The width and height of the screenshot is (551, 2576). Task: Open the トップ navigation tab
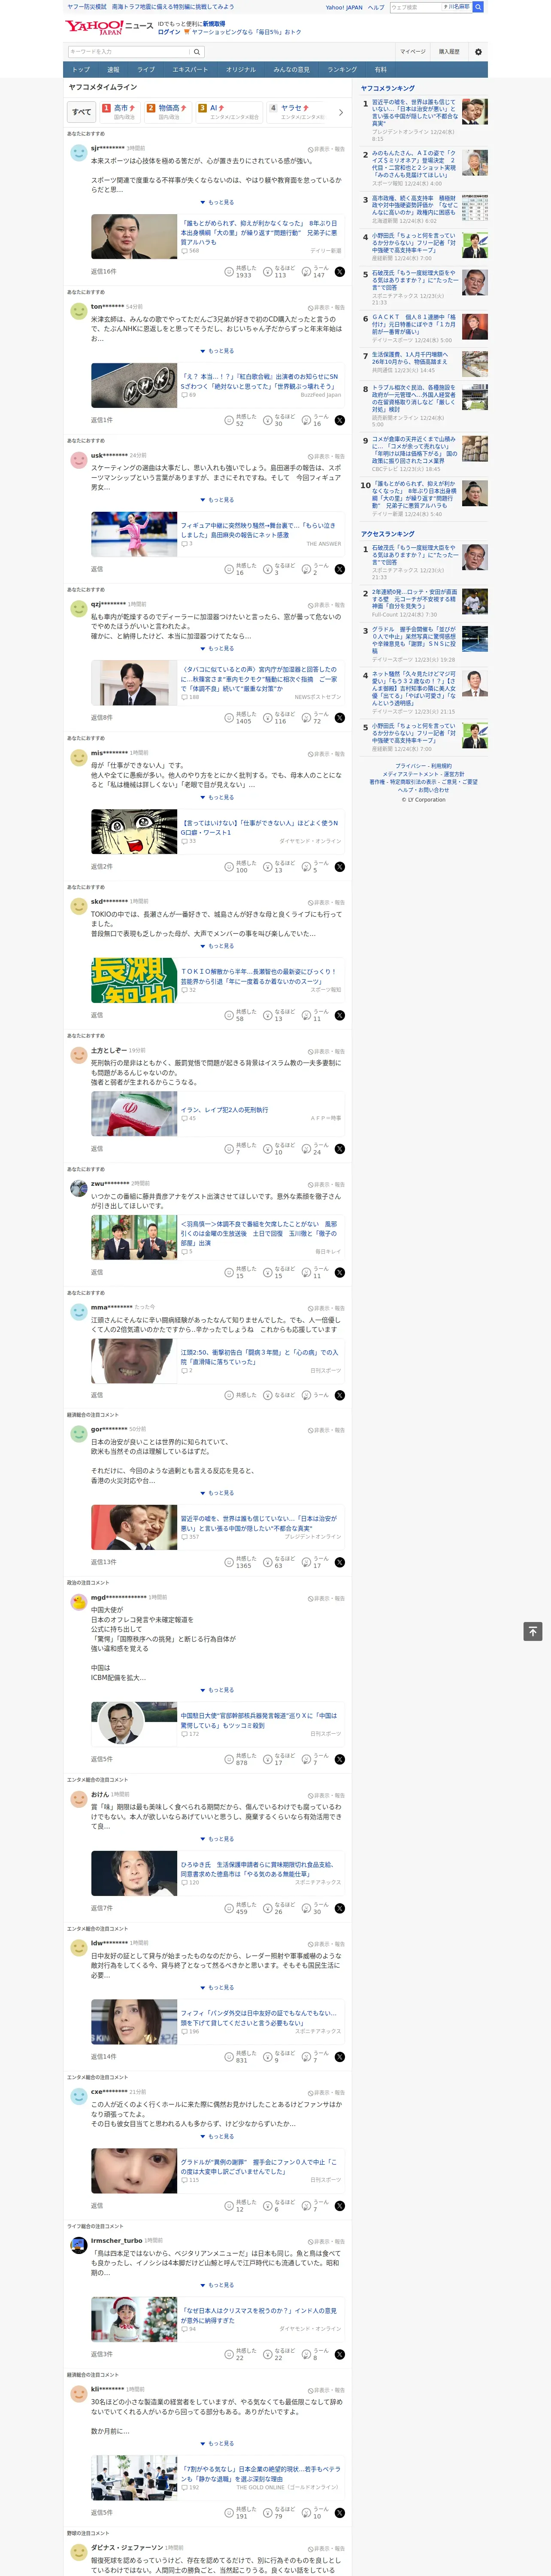click(81, 70)
